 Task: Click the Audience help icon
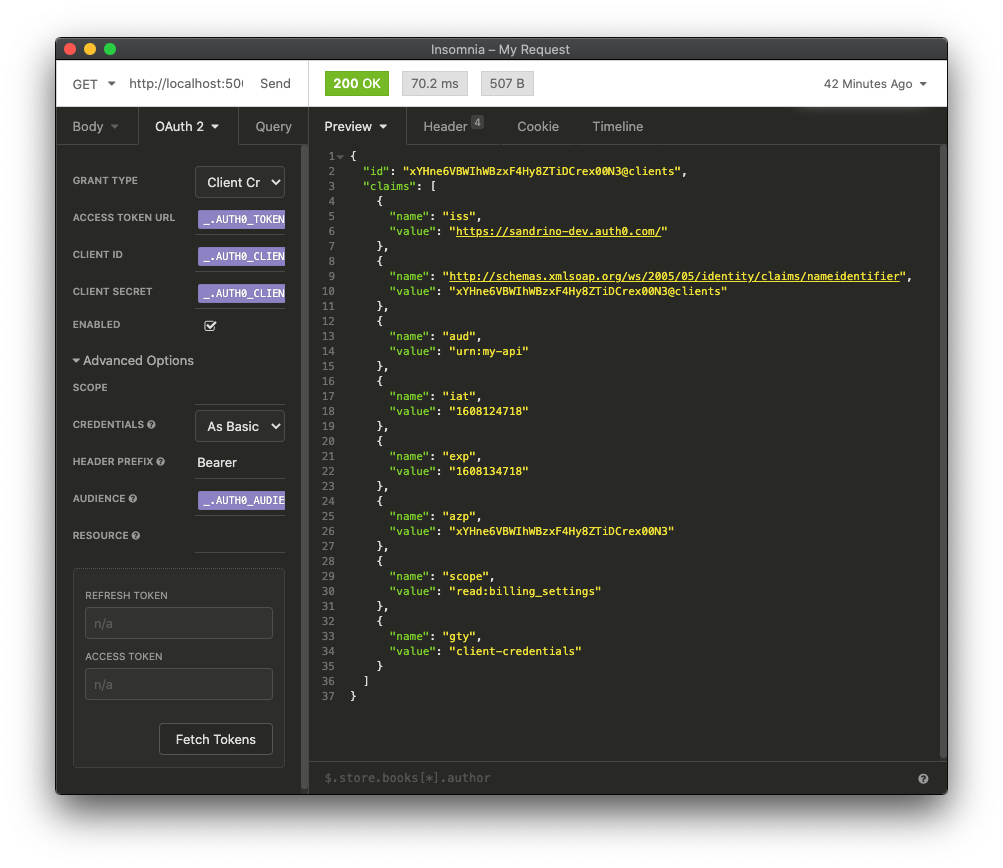(133, 499)
